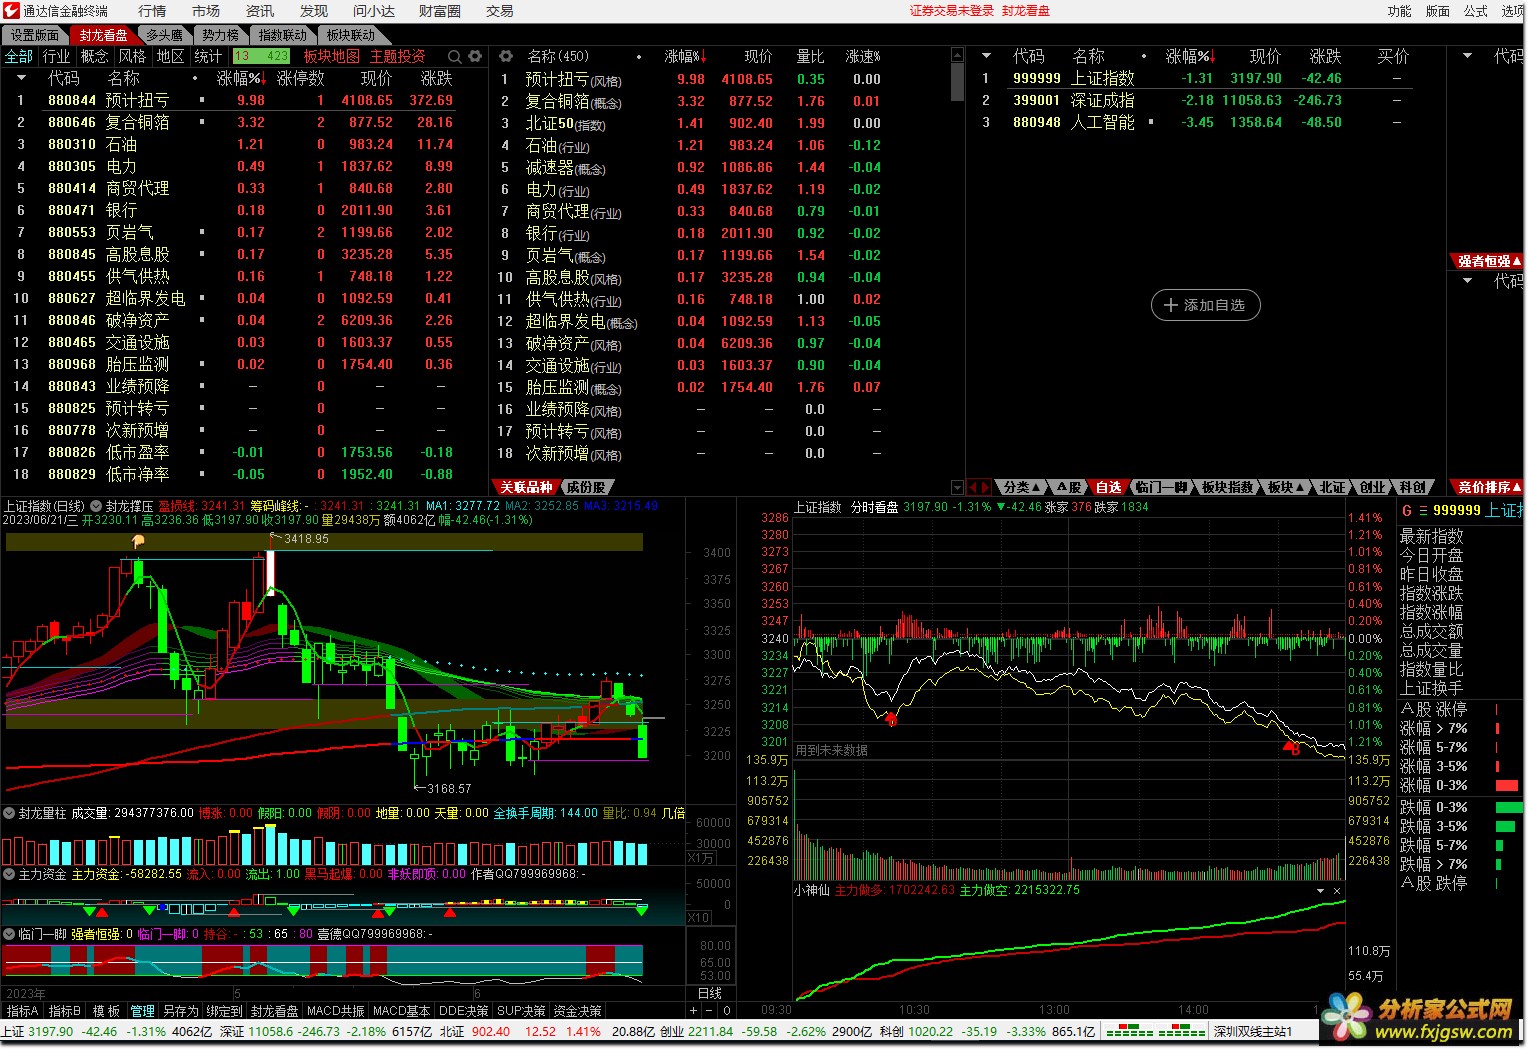
Task: Click the 封龙量柱 indicator dropdown icon
Action: point(9,813)
